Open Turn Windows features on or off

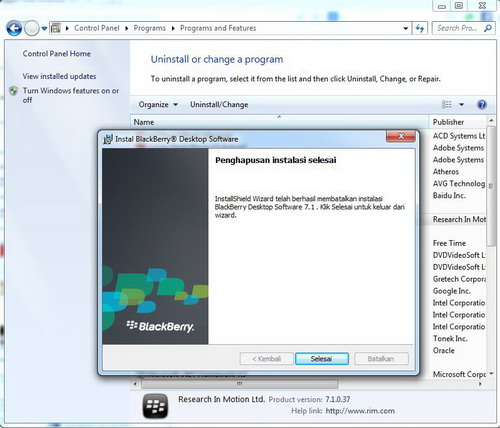71,95
